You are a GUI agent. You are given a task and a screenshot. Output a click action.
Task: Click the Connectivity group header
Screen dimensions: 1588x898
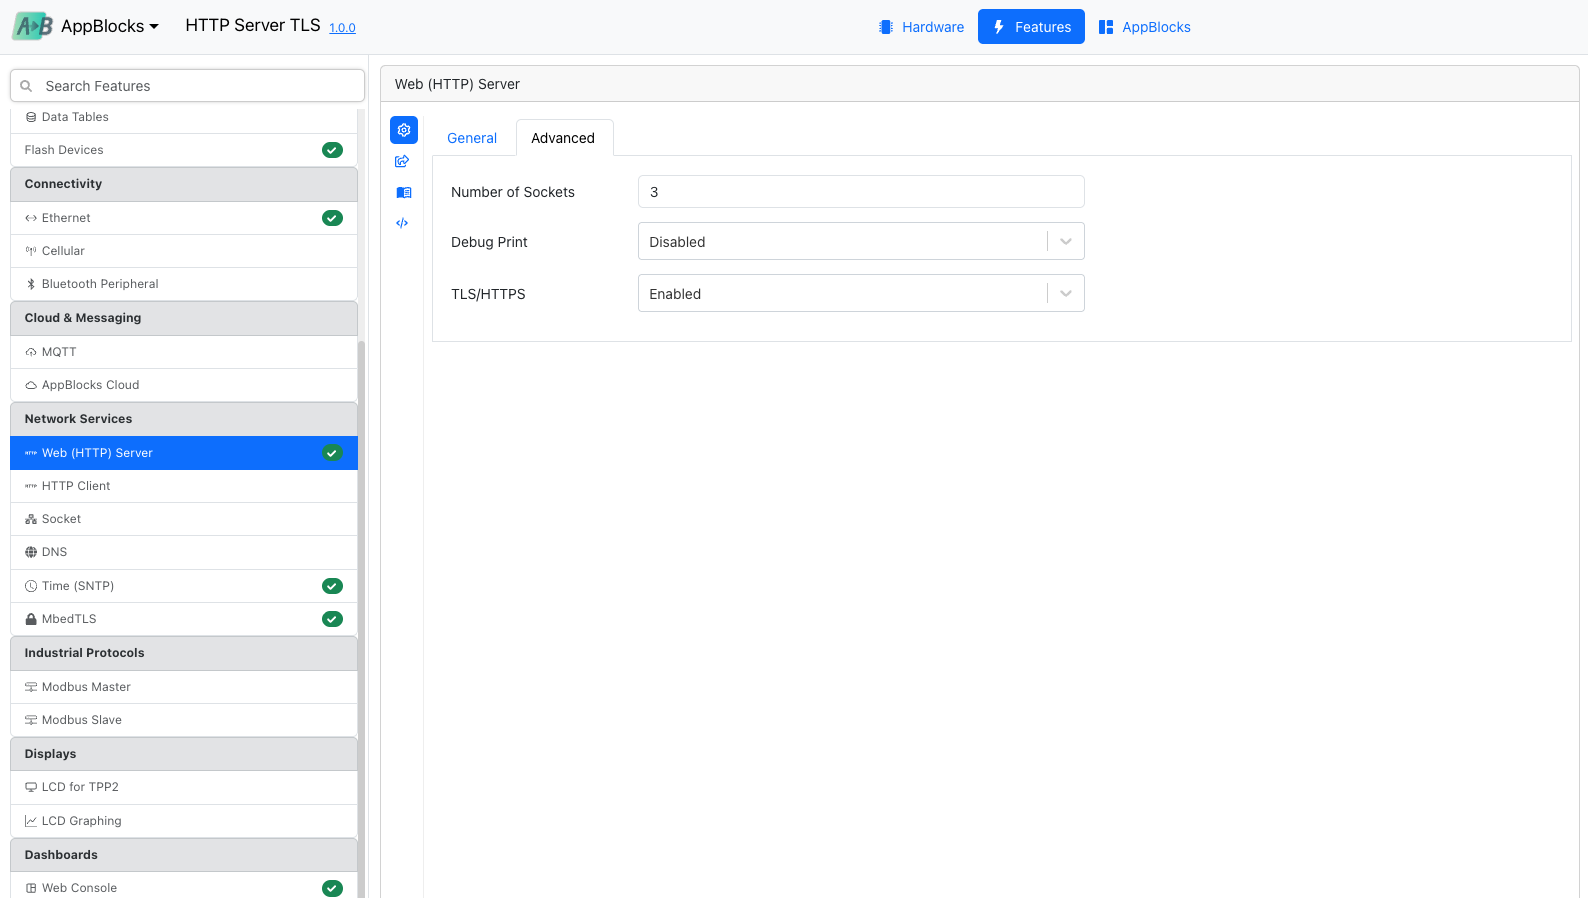pos(184,184)
